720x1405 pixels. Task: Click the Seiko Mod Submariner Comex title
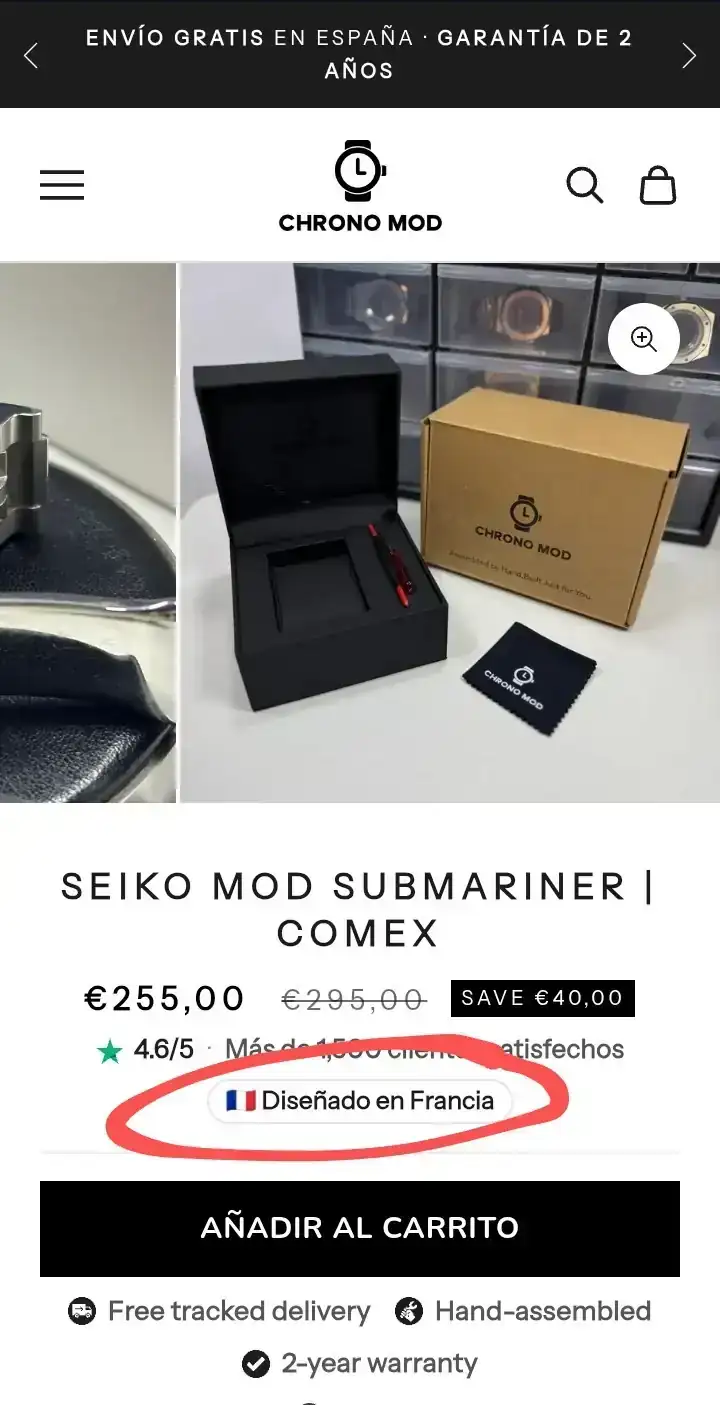(359, 910)
